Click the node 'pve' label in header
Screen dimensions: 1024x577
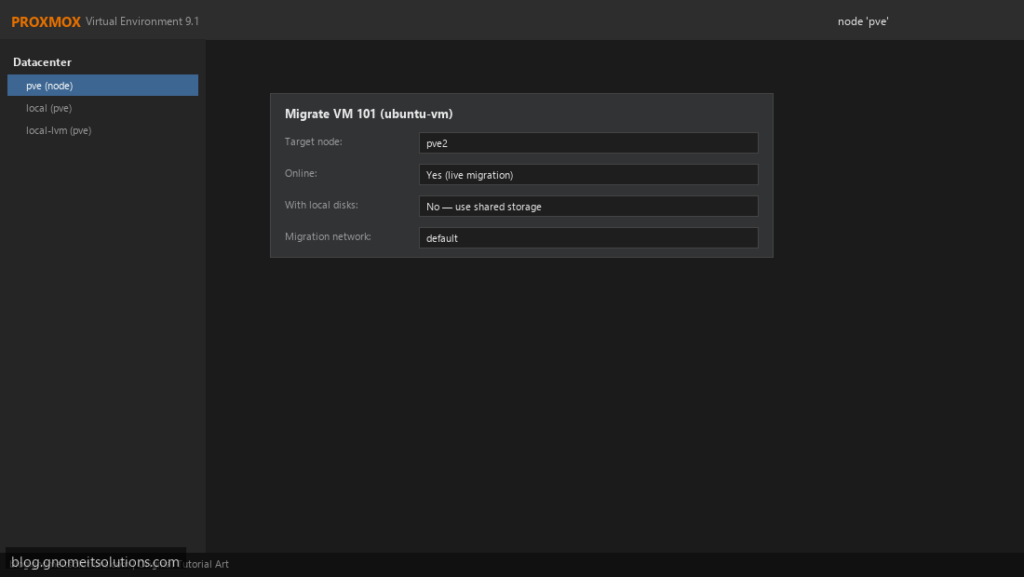click(863, 22)
